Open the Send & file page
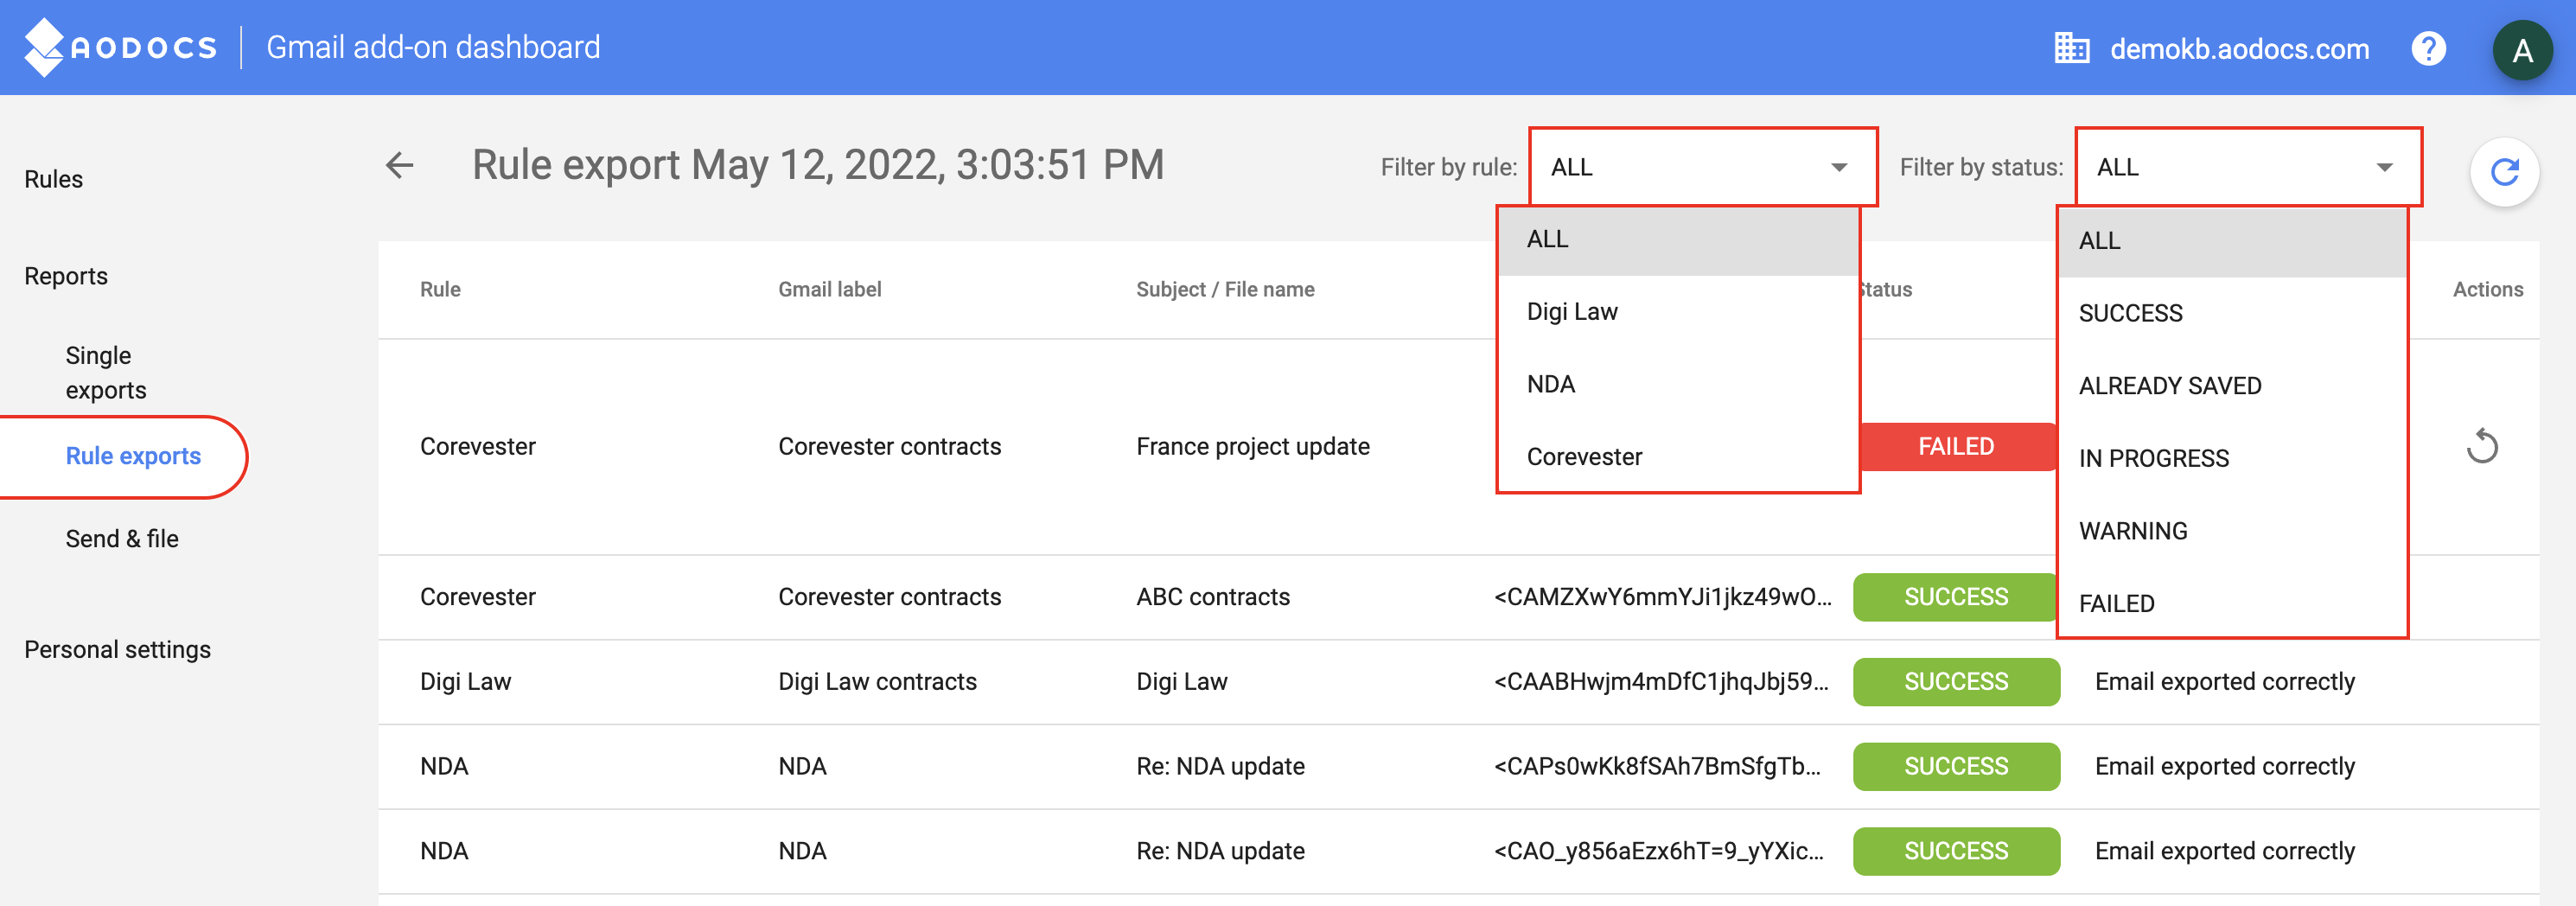Image resolution: width=2576 pixels, height=906 pixels. click(121, 538)
